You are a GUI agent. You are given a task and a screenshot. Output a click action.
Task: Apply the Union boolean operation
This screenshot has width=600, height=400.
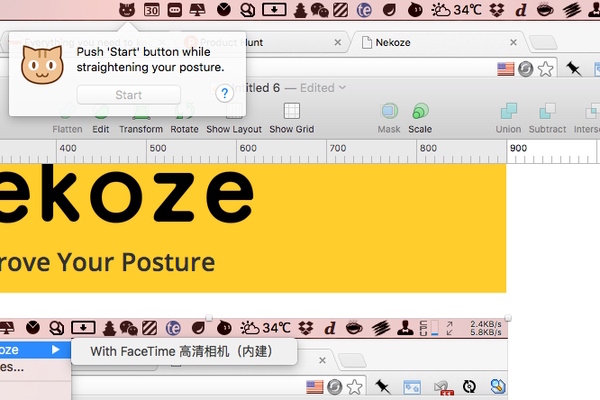(x=508, y=119)
